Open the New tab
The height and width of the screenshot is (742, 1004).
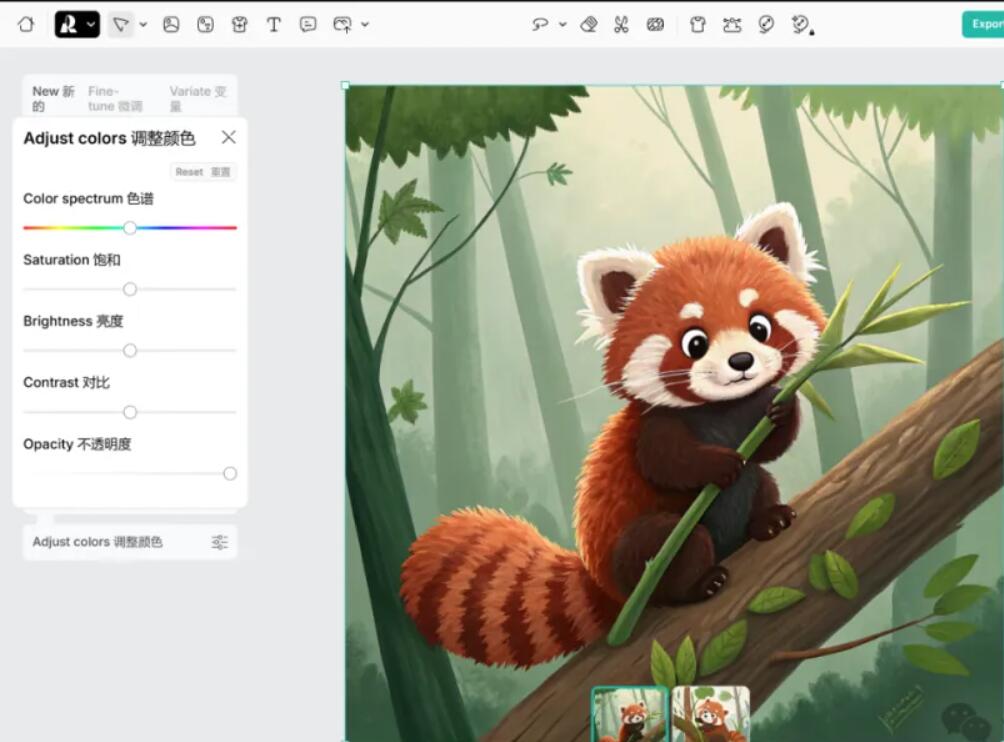(x=52, y=98)
